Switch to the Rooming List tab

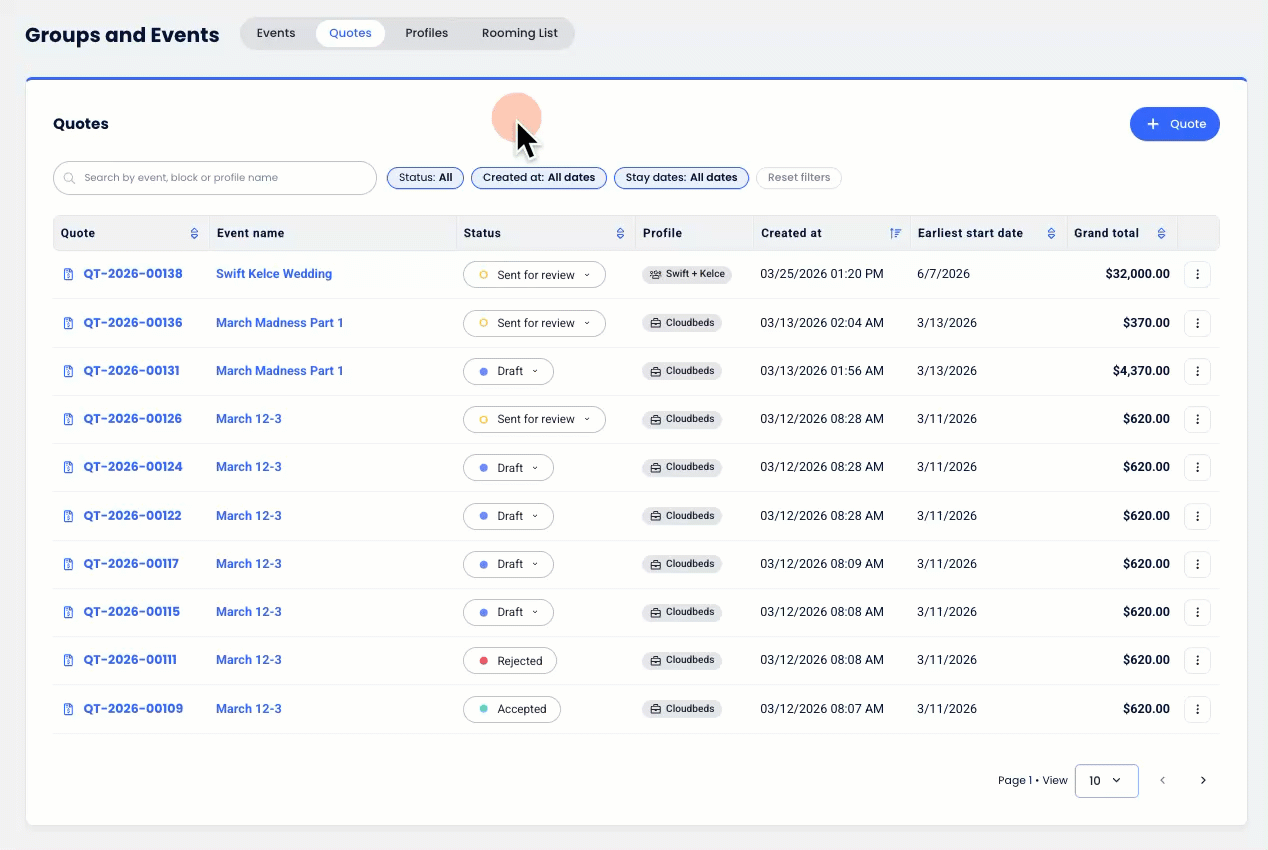(519, 33)
